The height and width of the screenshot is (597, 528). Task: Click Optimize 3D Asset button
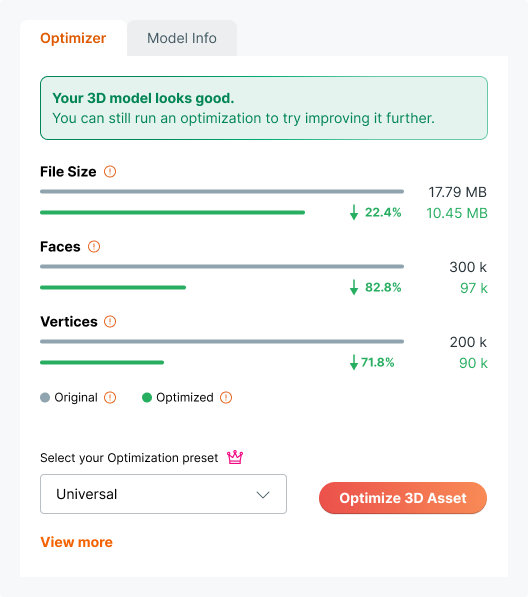click(403, 498)
